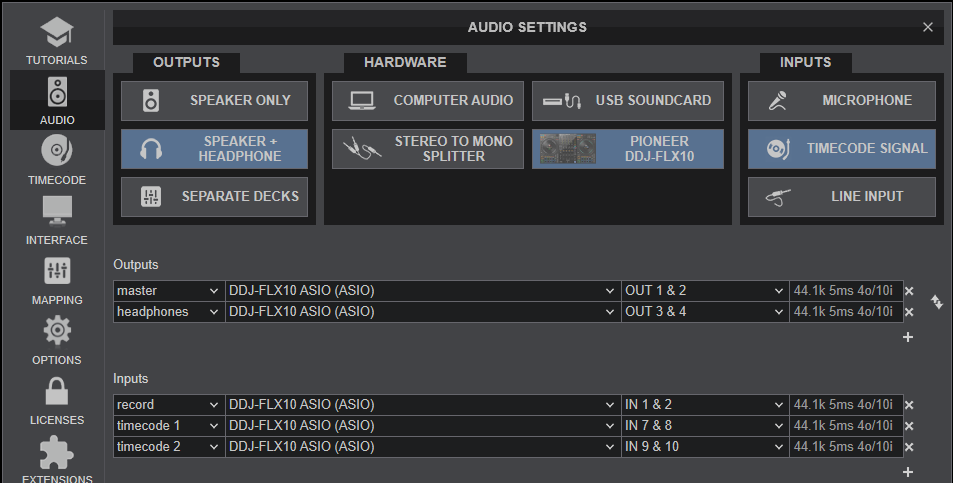
Task: Choose Computer Audio hardware
Action: pos(428,100)
